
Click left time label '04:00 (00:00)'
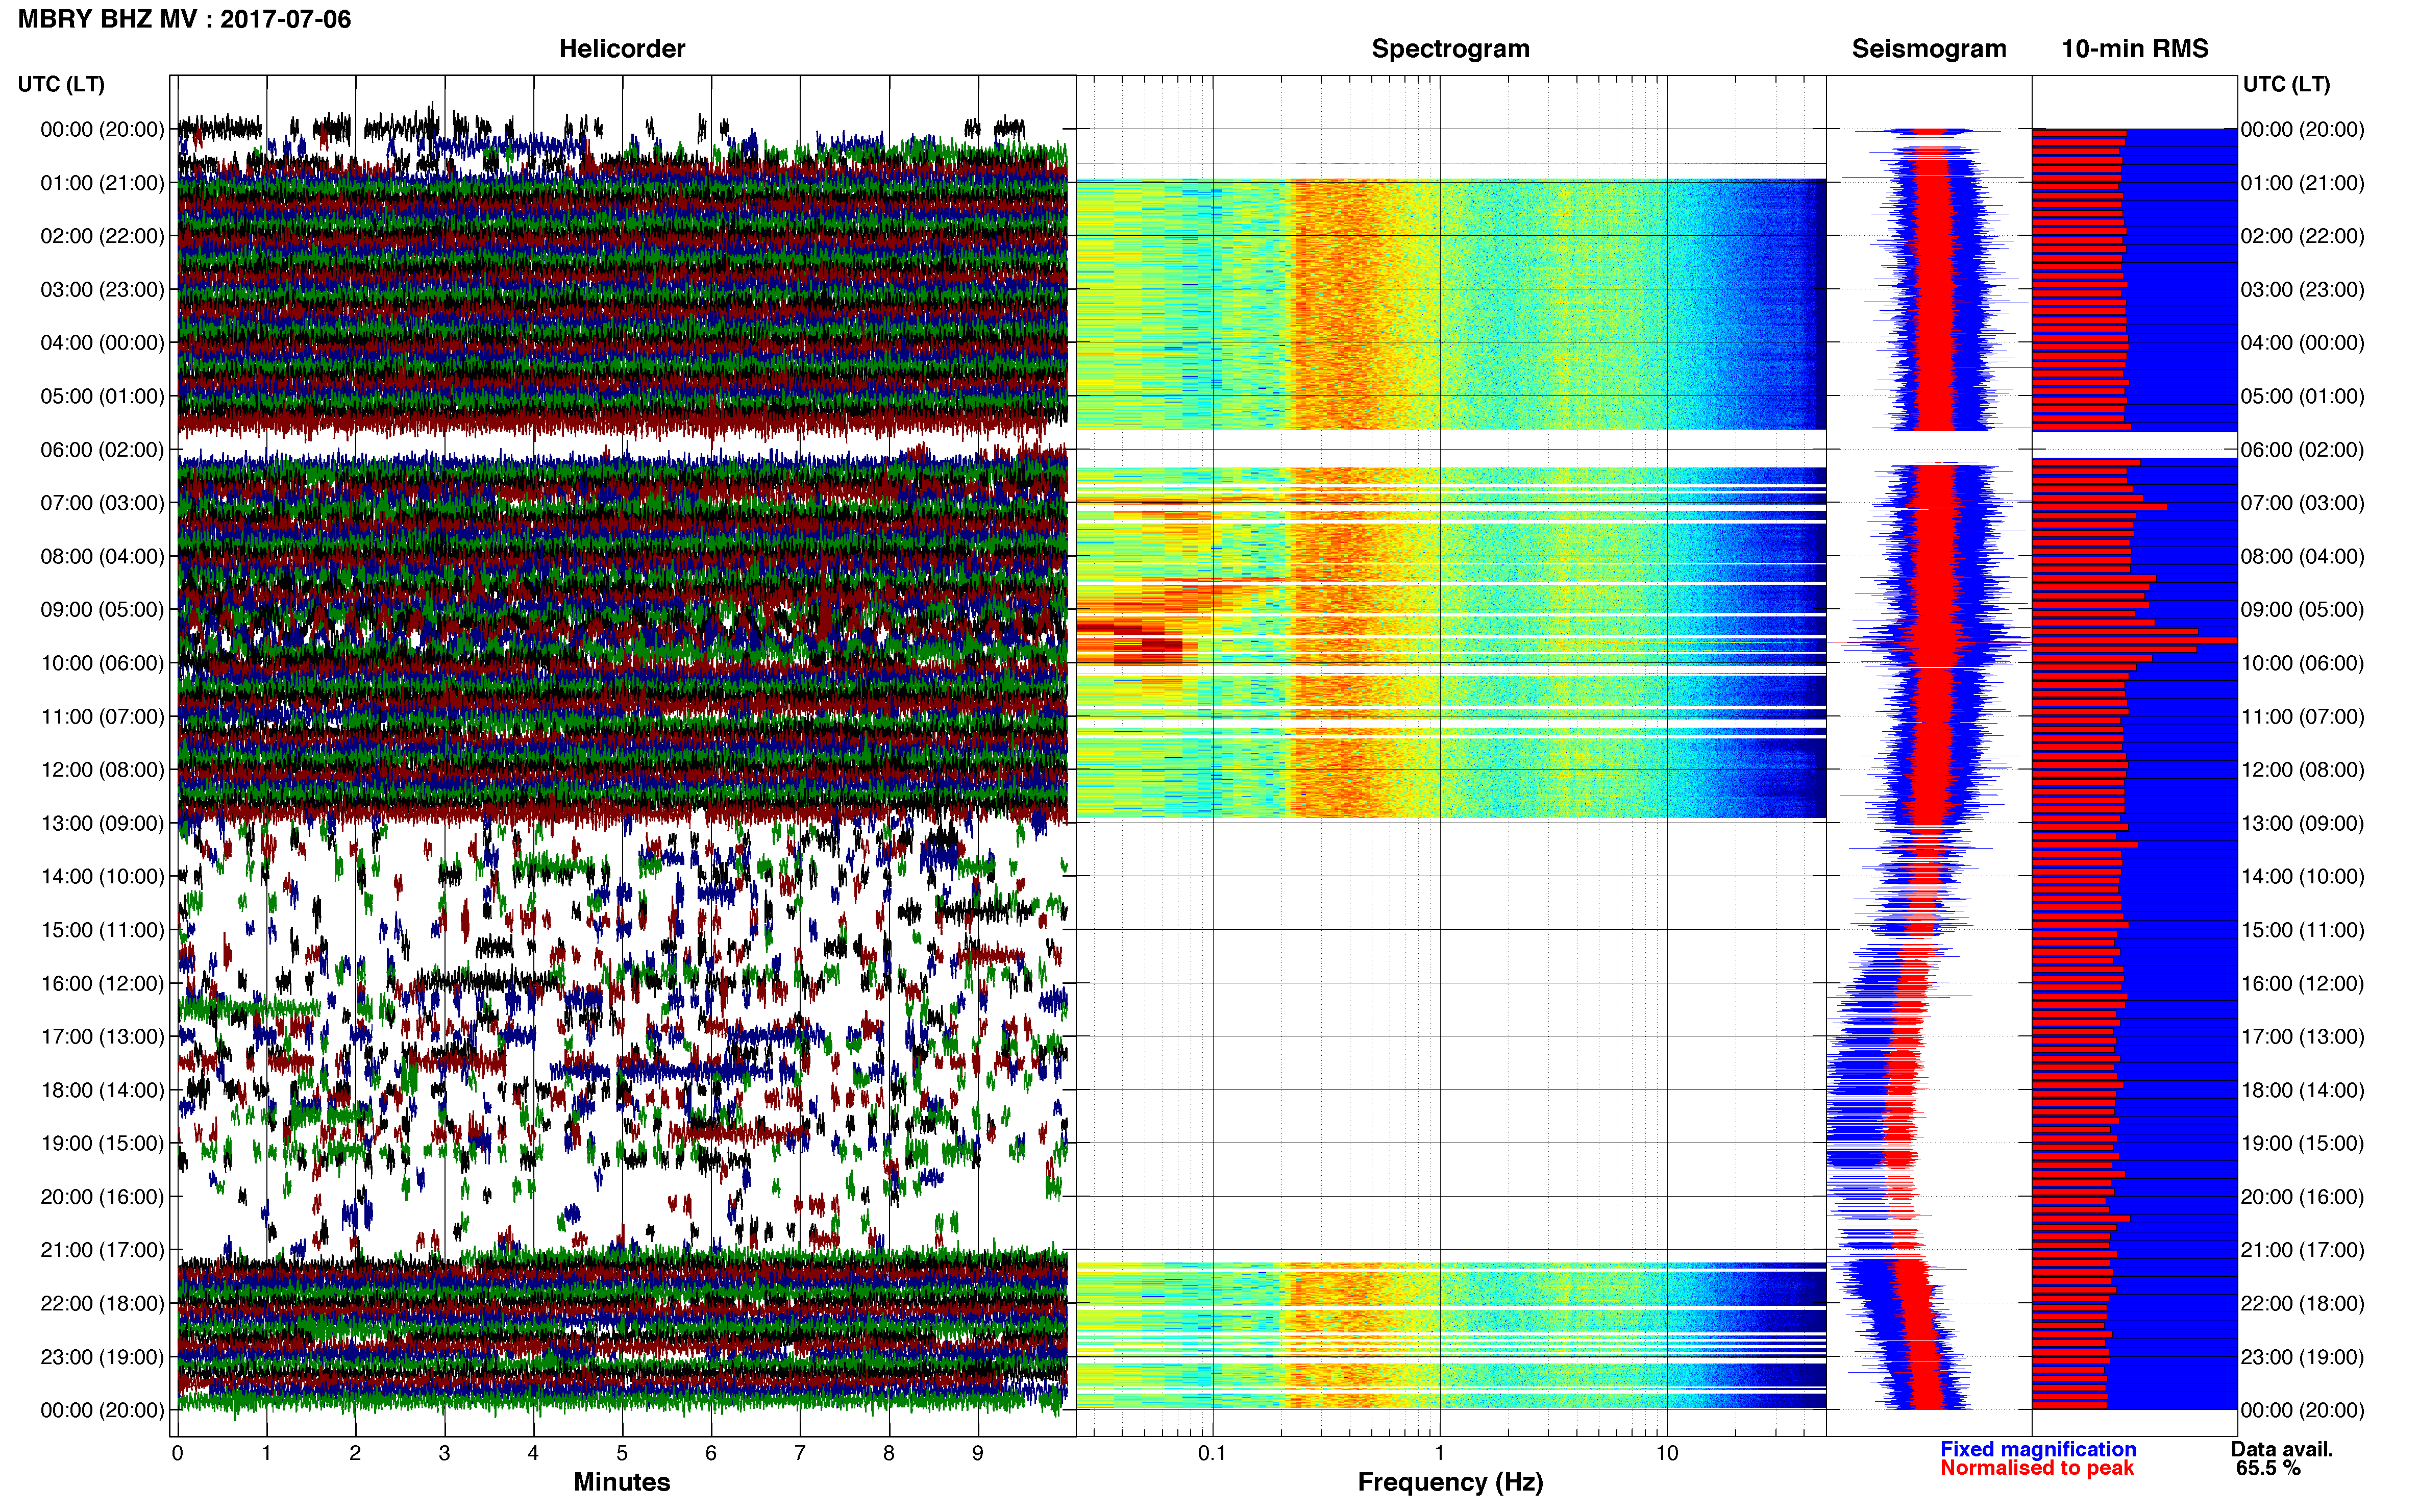pos(102,343)
